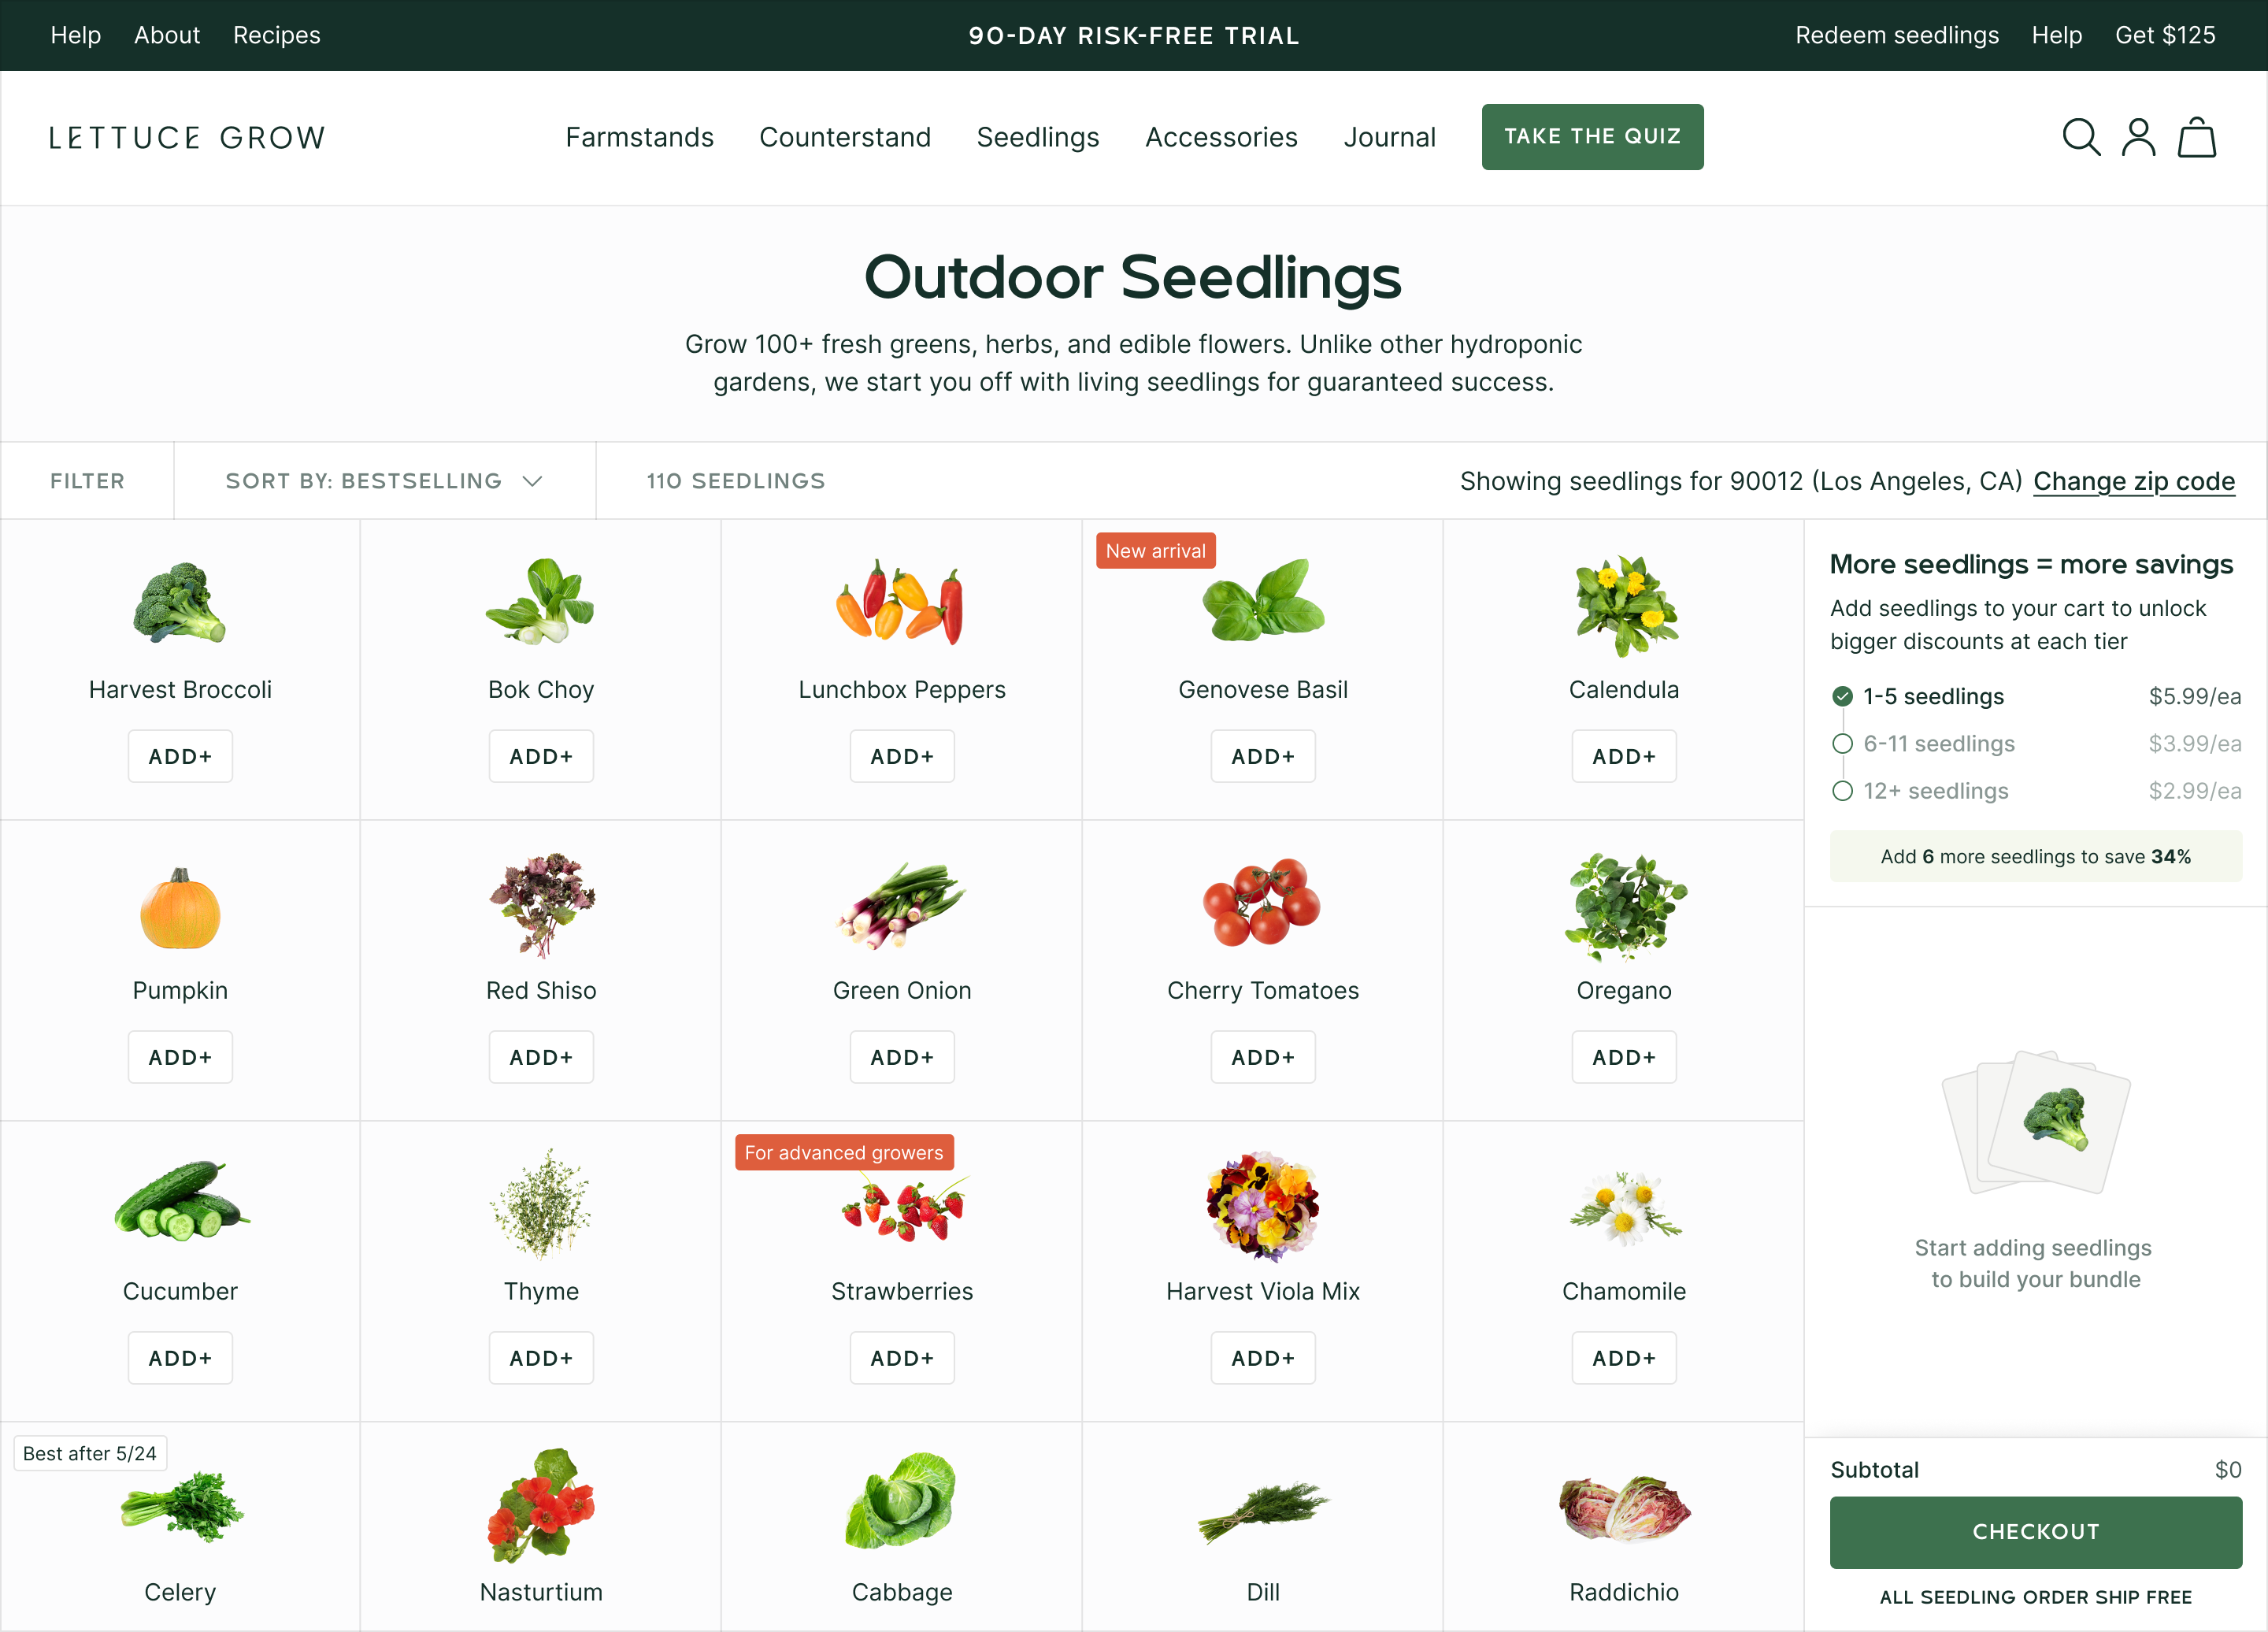This screenshot has width=2268, height=1632.
Task: Expand the Sort By Bestselling dropdown
Action: pos(384,481)
